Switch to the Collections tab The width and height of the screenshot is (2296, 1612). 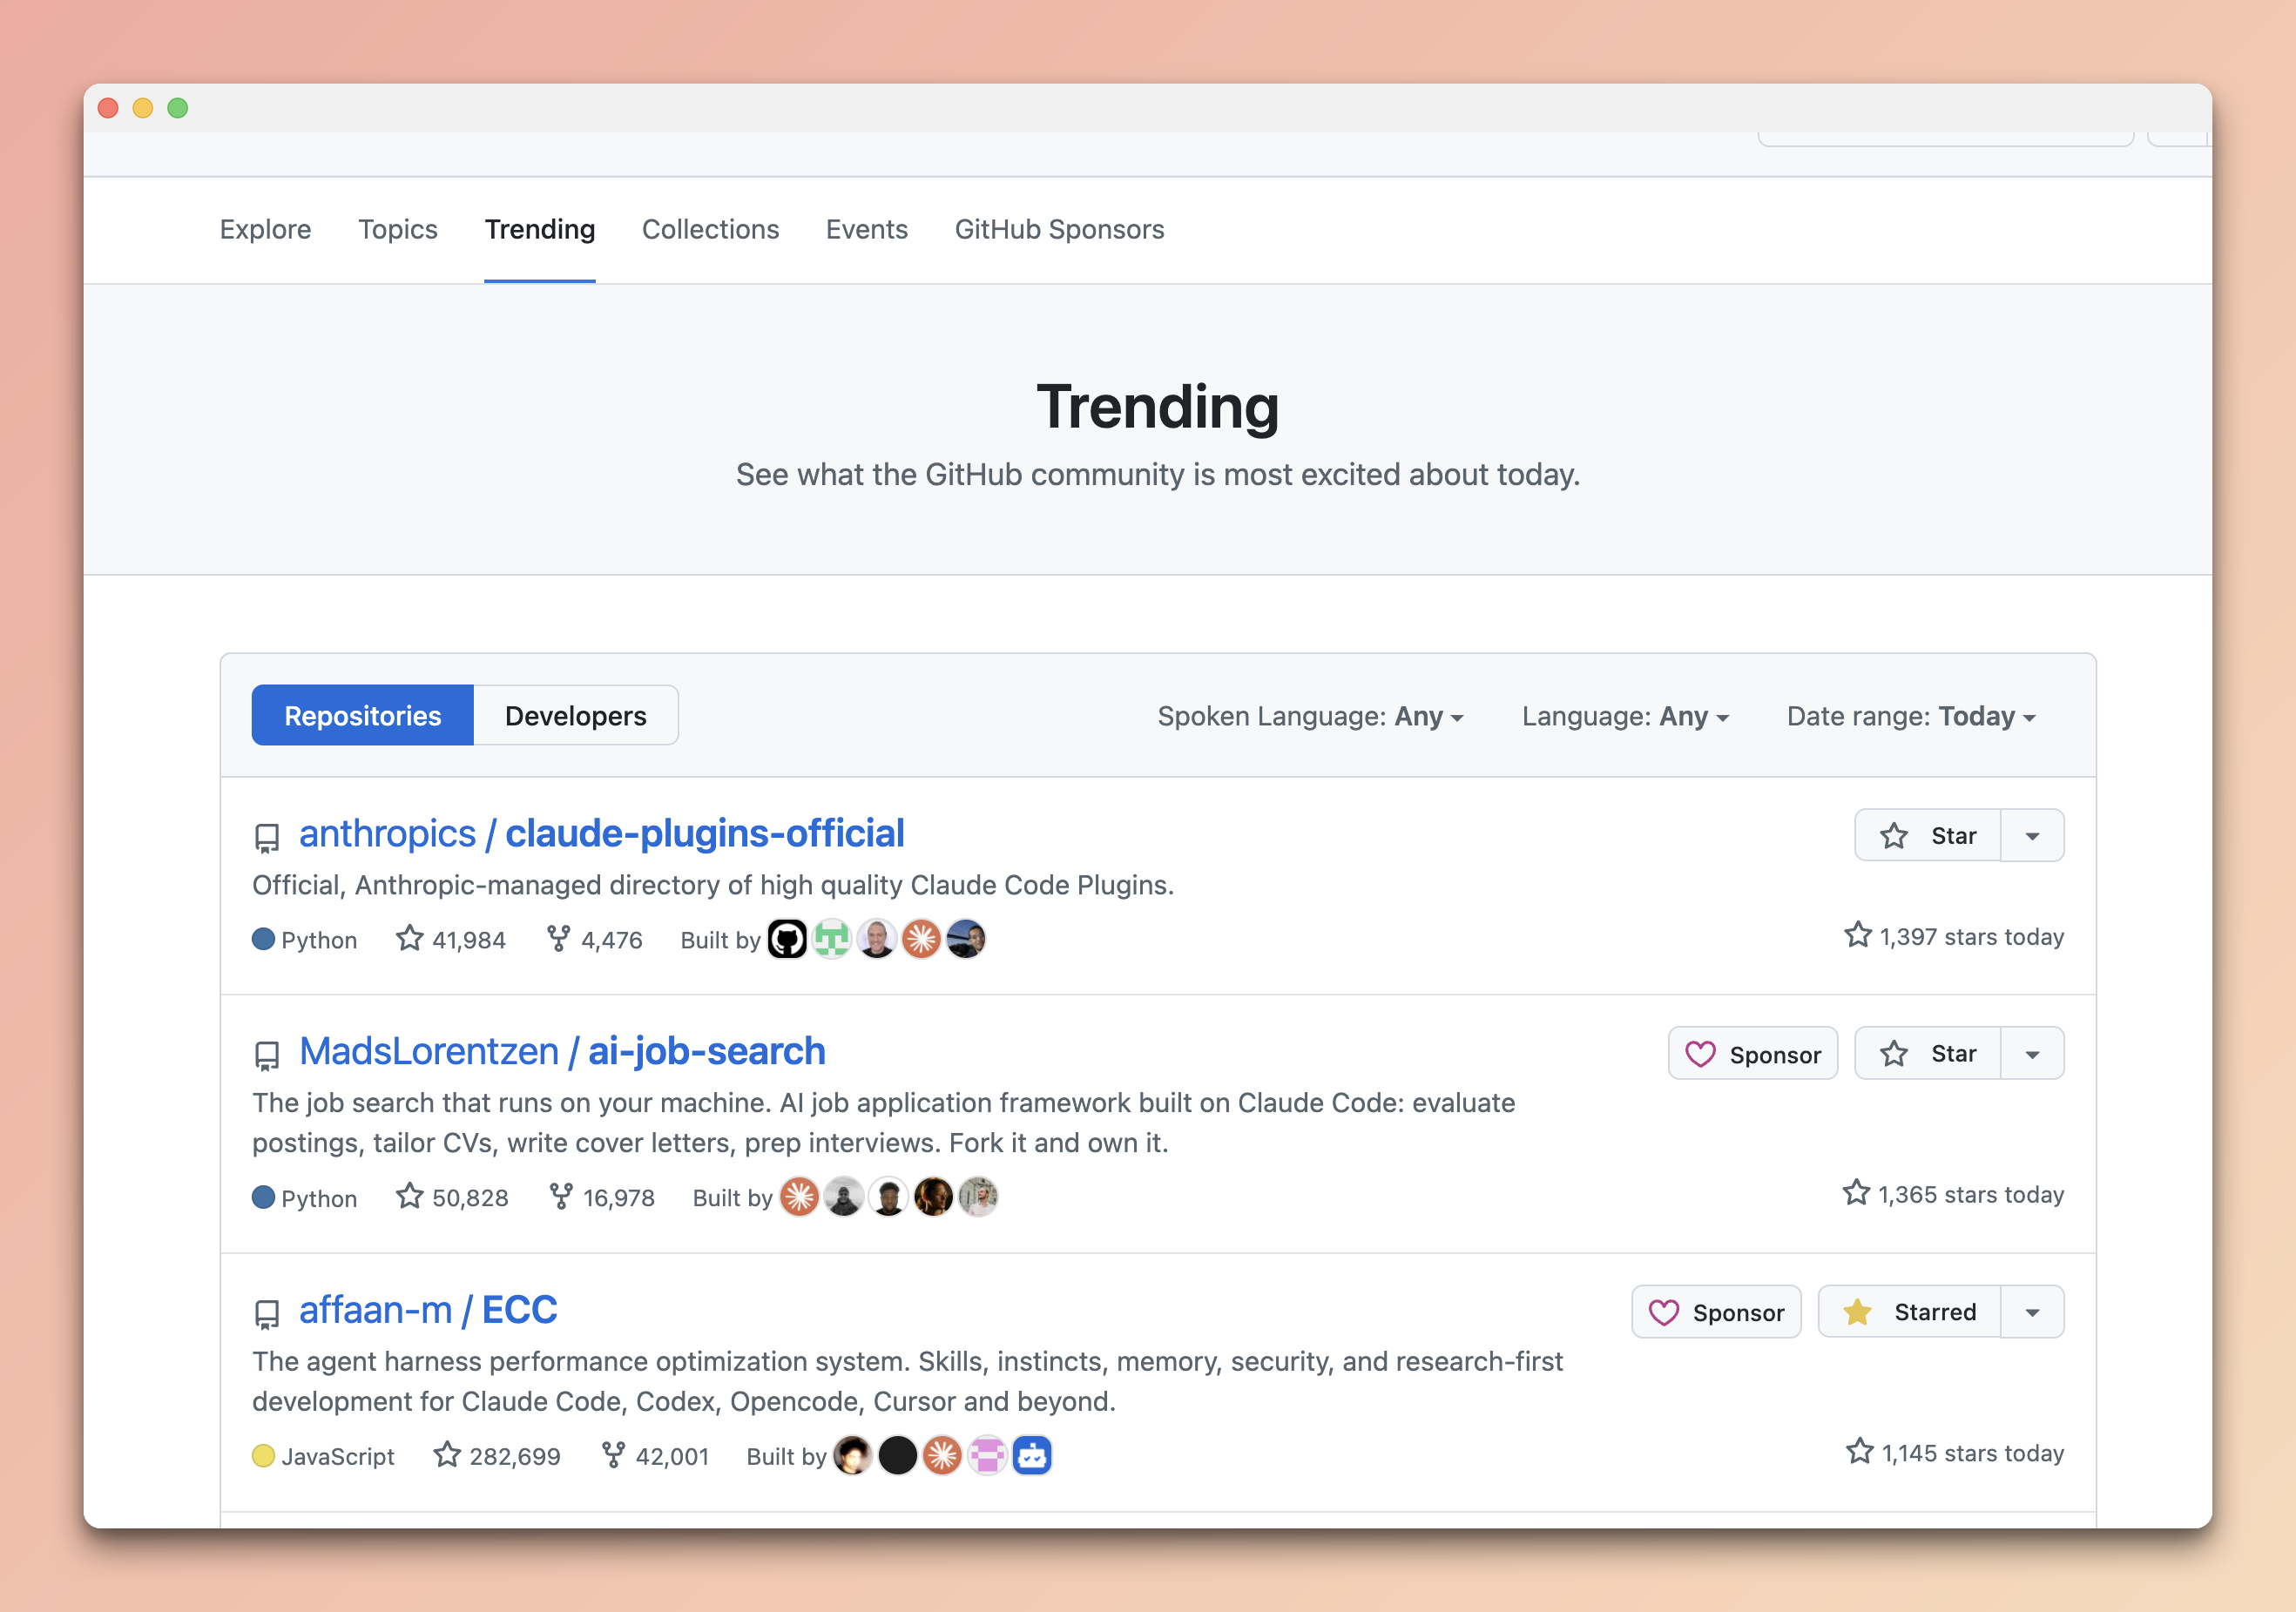[x=710, y=229]
